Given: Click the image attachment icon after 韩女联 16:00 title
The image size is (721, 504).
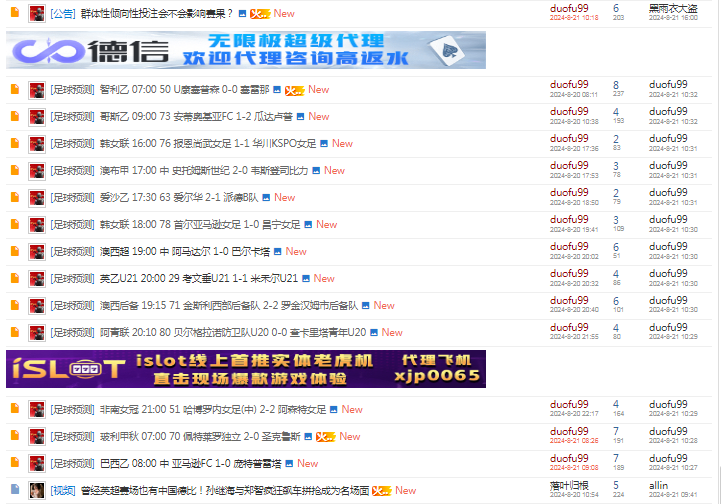Looking at the screenshot, I should coord(324,143).
